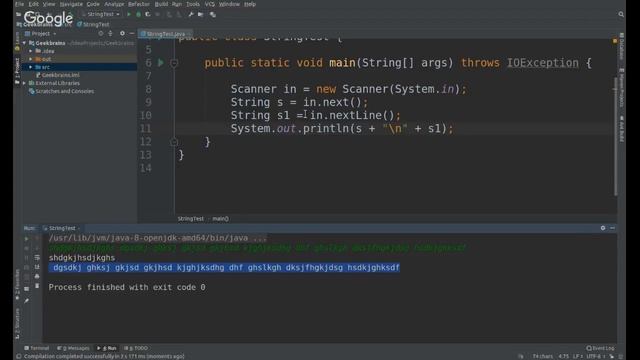Click the Favorites side tab on left edge
This screenshot has width=640, height=360.
click(x=18, y=284)
